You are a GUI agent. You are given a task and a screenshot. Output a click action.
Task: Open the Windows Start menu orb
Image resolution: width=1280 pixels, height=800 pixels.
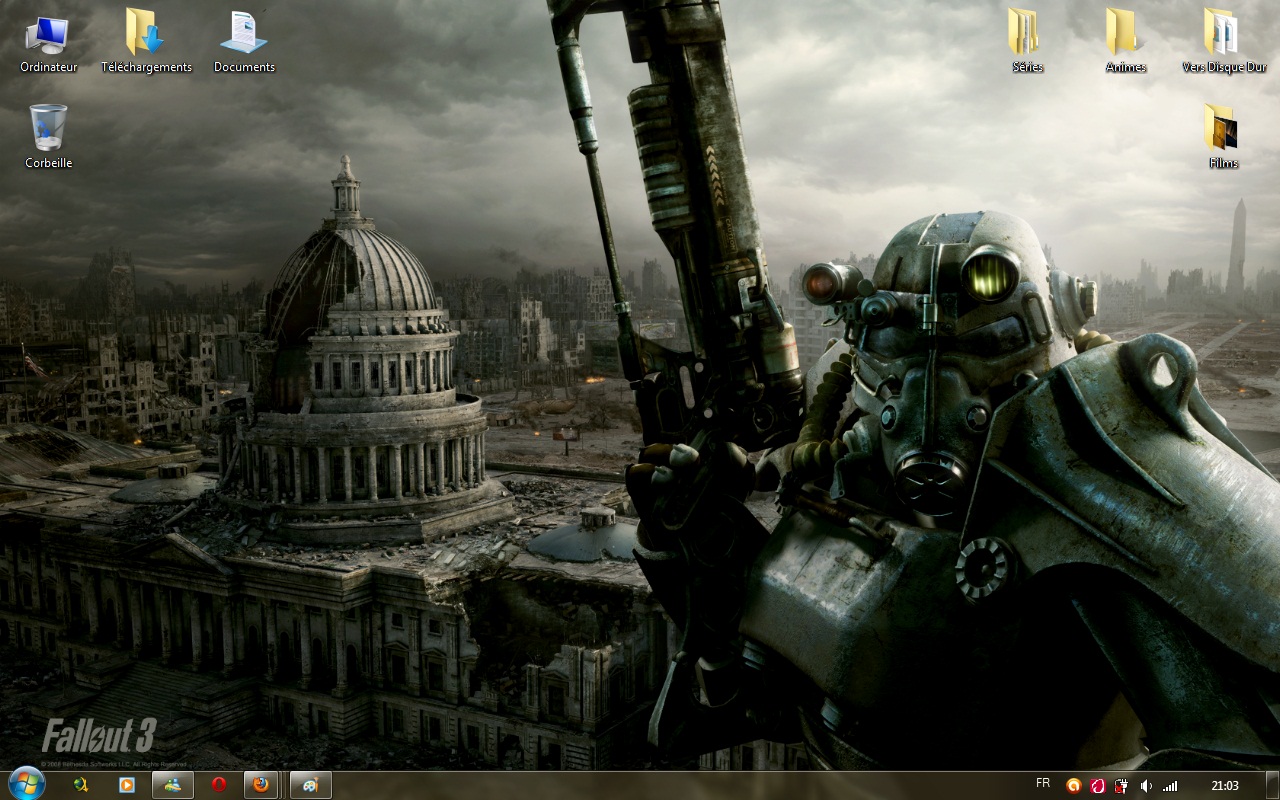click(27, 784)
